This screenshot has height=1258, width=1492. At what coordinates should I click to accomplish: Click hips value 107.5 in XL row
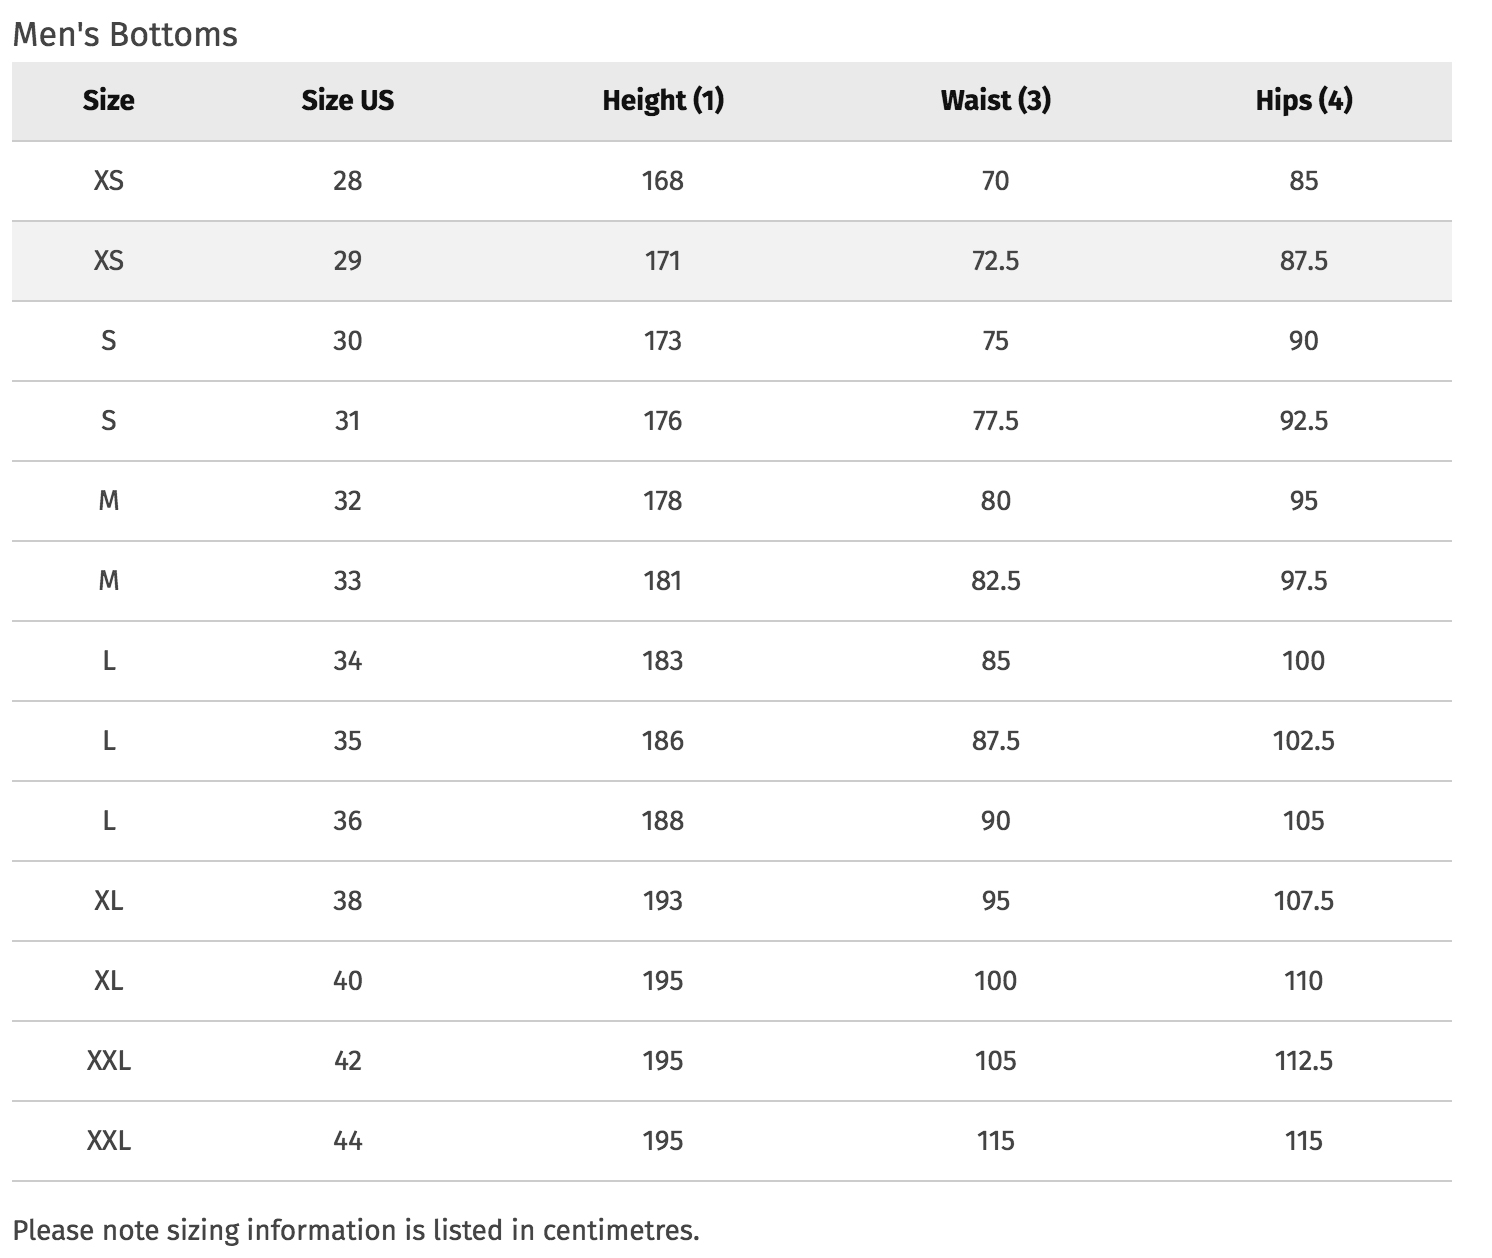1303,901
